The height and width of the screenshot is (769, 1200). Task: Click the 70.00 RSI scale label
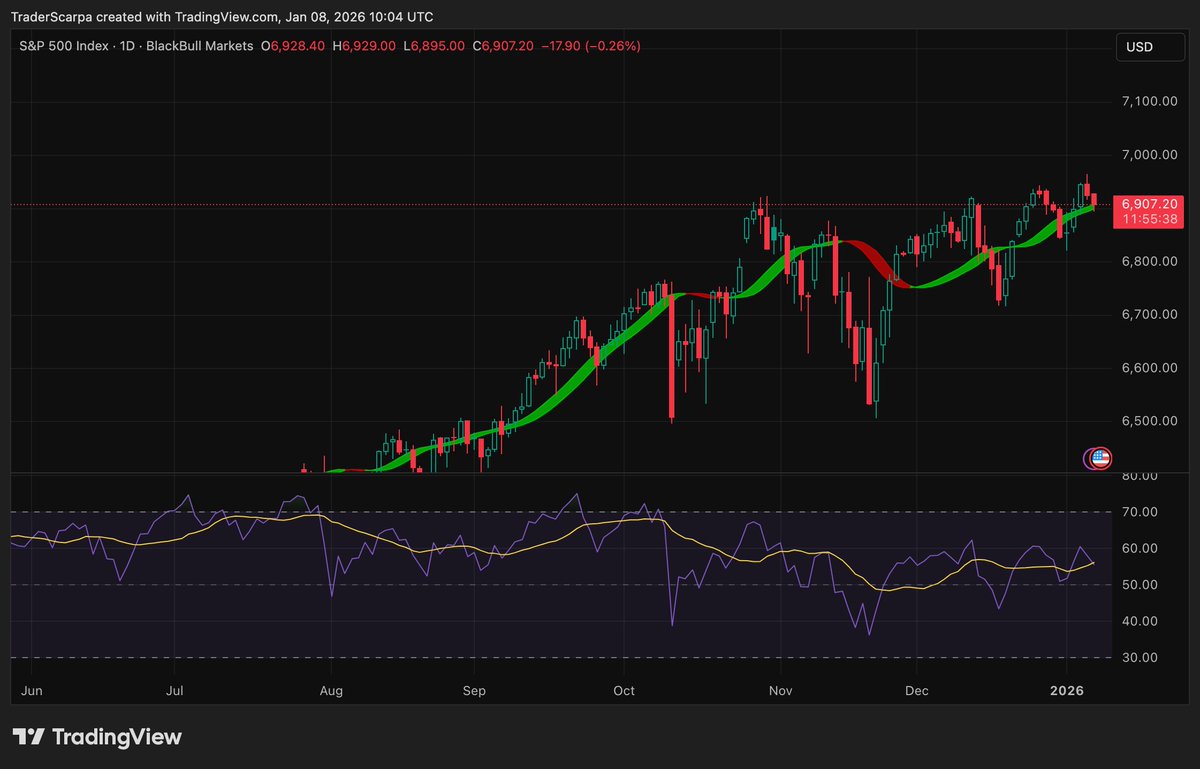tap(1140, 512)
